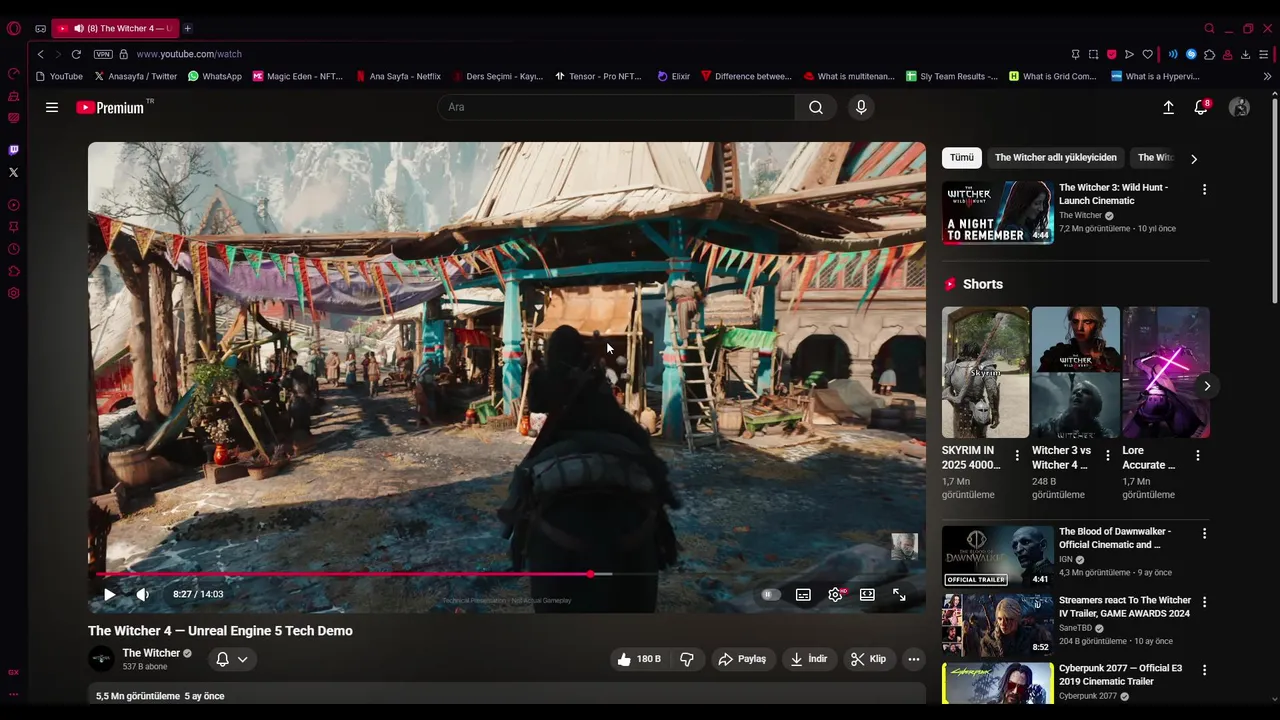This screenshot has width=1280, height=720.
Task: Select The Witcher adlı yükleyiciden chip
Action: click(x=1056, y=158)
